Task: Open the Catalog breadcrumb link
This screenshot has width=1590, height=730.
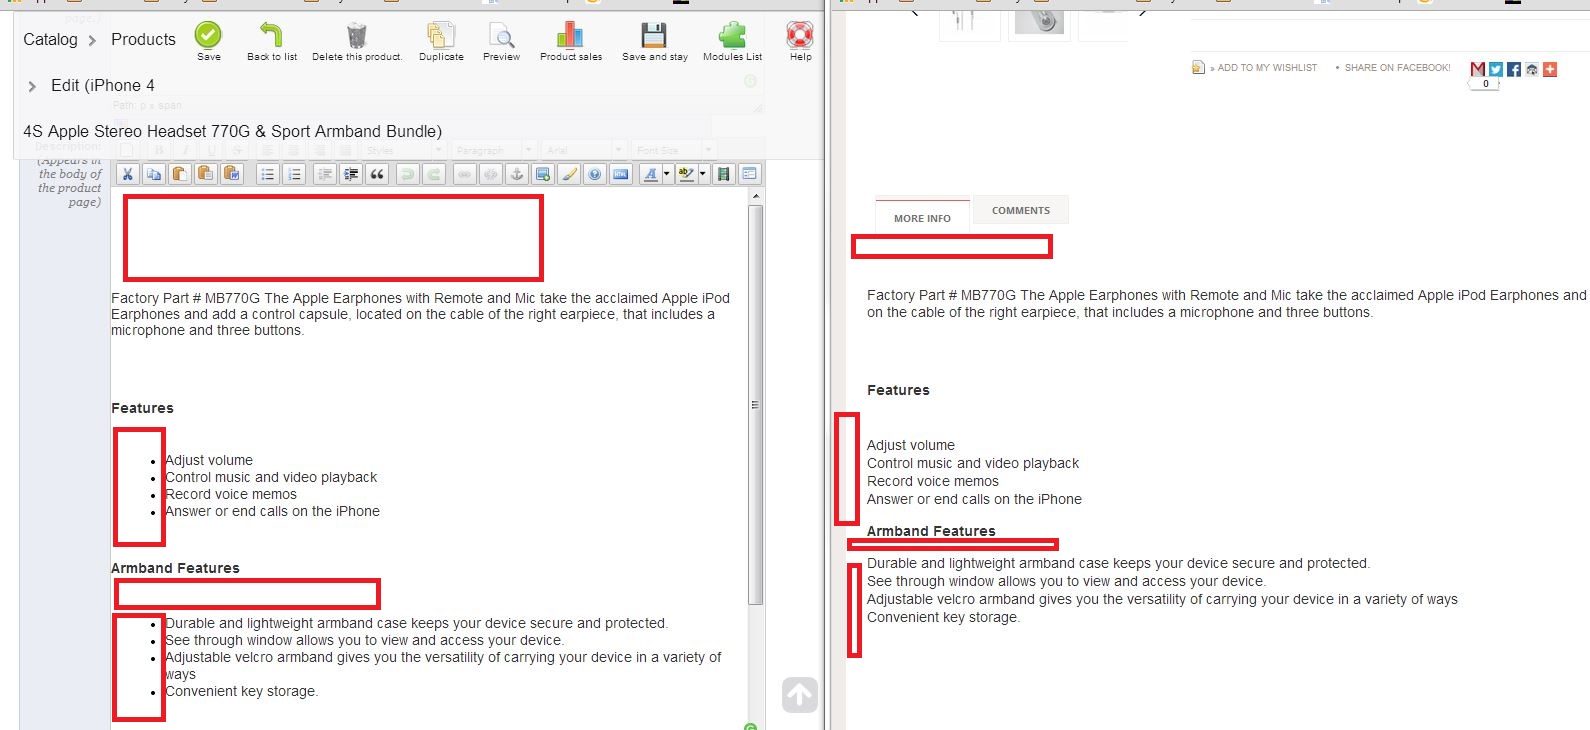Action: tap(50, 39)
